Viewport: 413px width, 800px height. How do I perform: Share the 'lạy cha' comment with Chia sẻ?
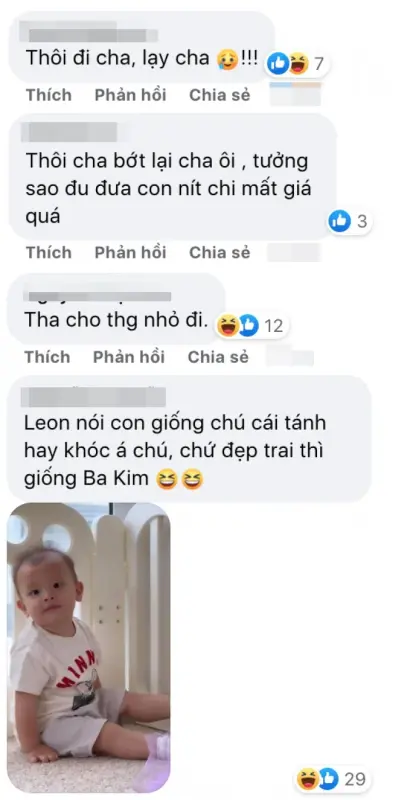[x=220, y=95]
